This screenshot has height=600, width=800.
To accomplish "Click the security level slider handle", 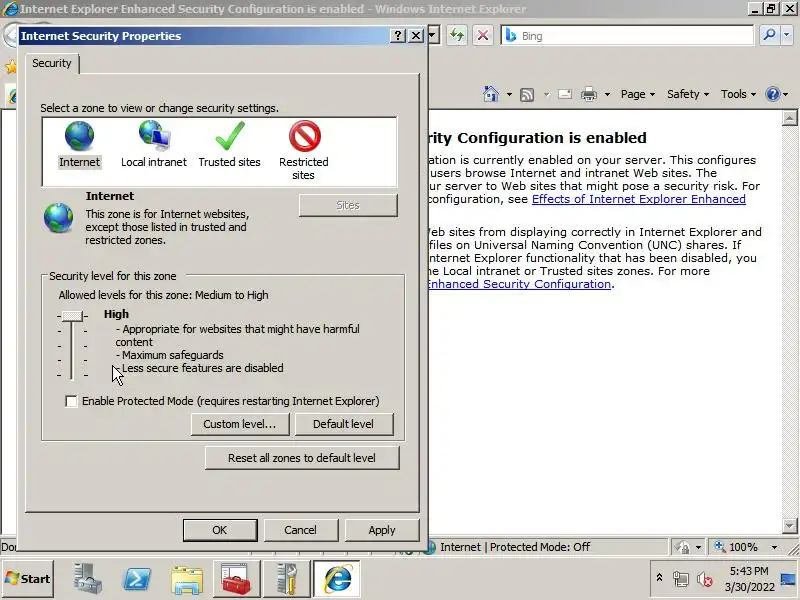I will [72, 316].
